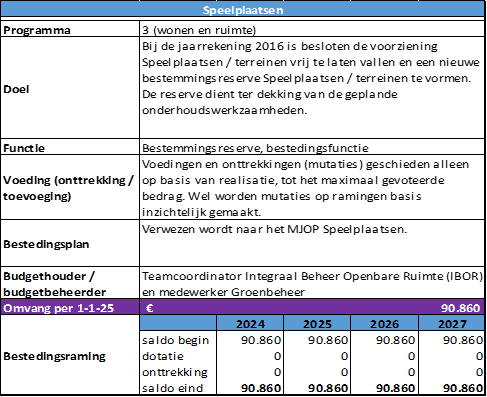This screenshot has width=487, height=397.
Task: Click the euro sign in purple row
Action: click(x=149, y=308)
